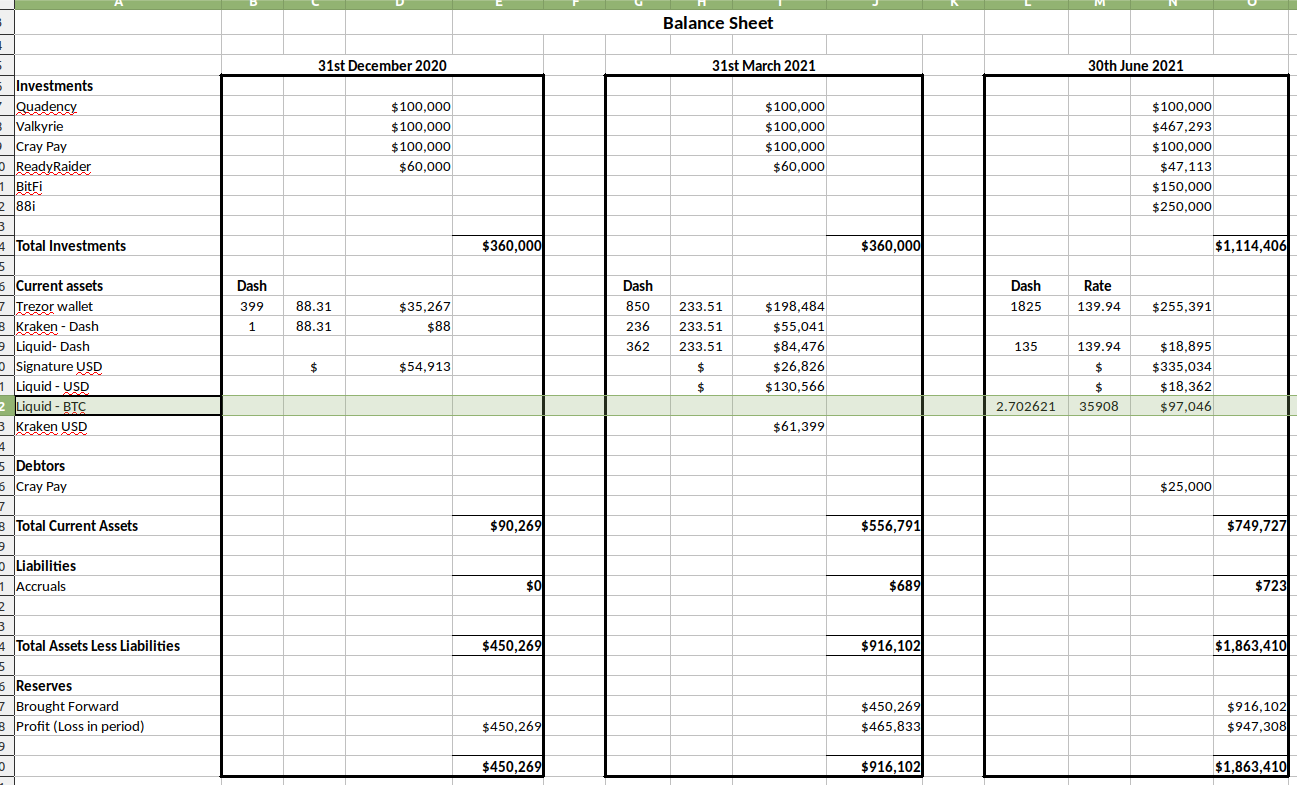Click the $61,399 Kraken USD value
The height and width of the screenshot is (785, 1297).
(799, 426)
